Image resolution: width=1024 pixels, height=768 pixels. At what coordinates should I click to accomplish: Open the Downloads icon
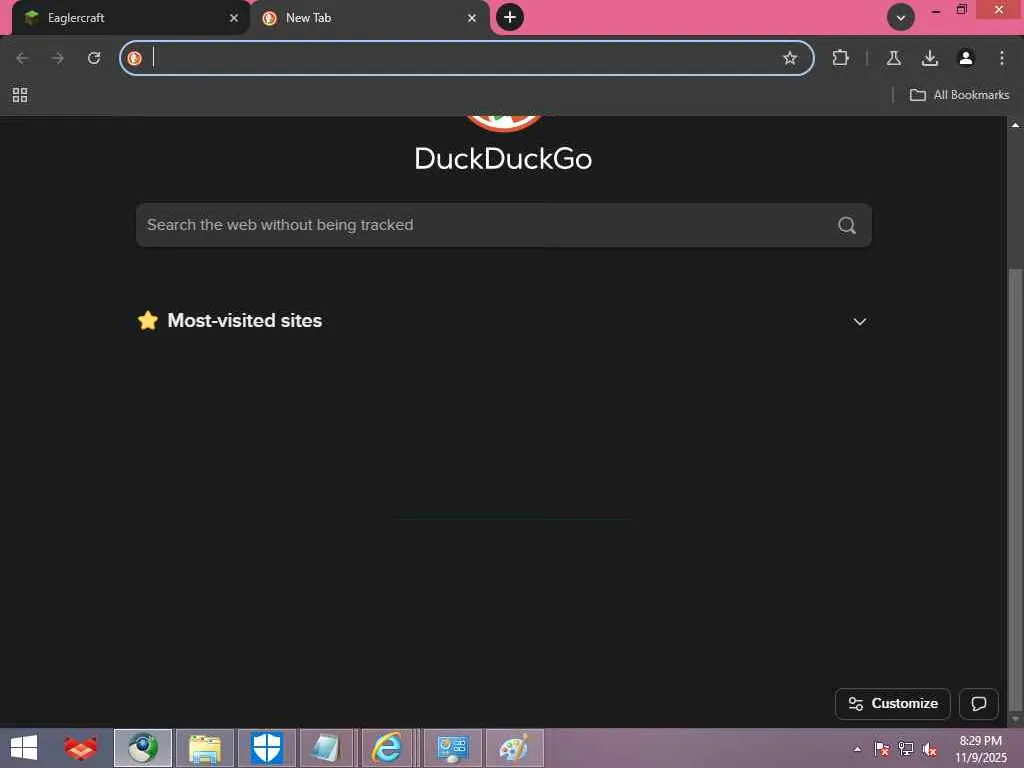click(x=929, y=58)
